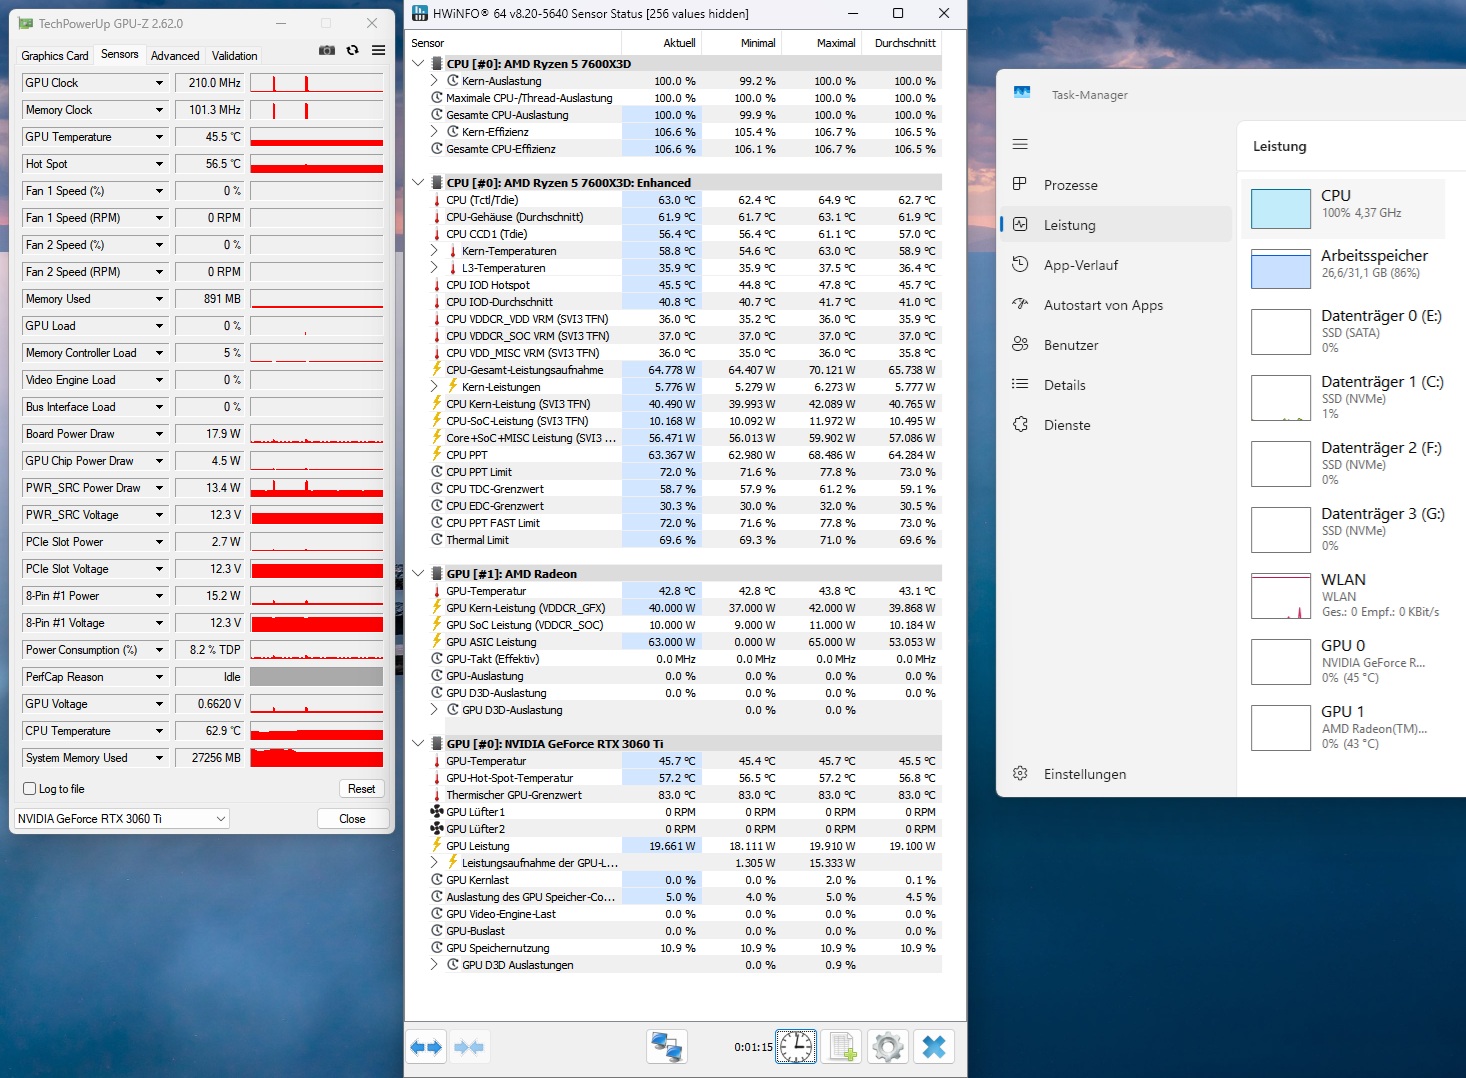Screen dimensions: 1466x1078
Task: Click Close button in GPU-Z
Action: 352,818
